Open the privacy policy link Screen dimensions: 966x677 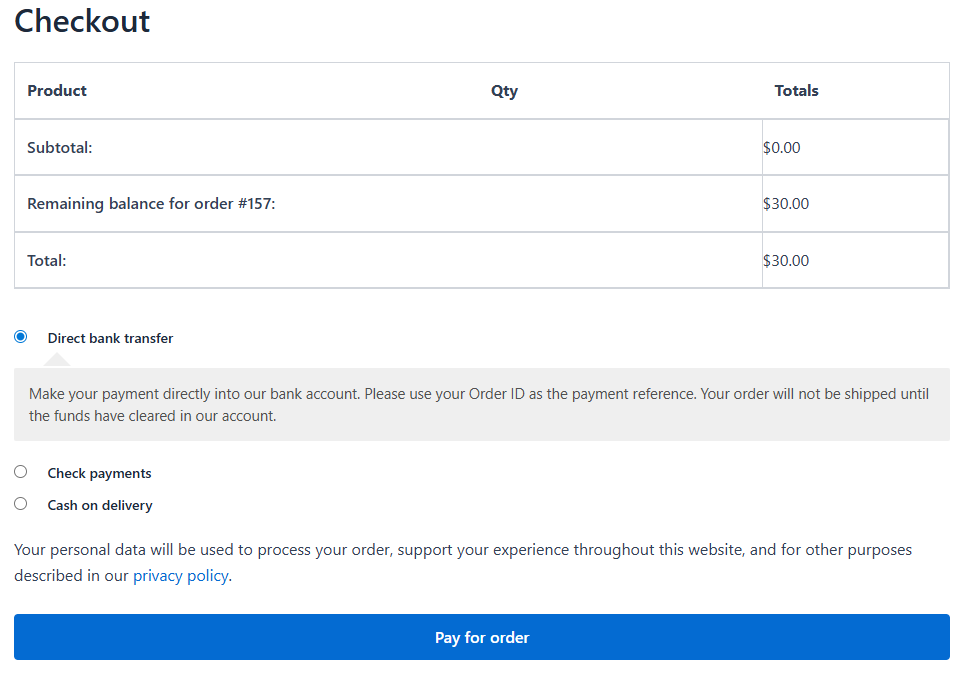click(x=180, y=575)
